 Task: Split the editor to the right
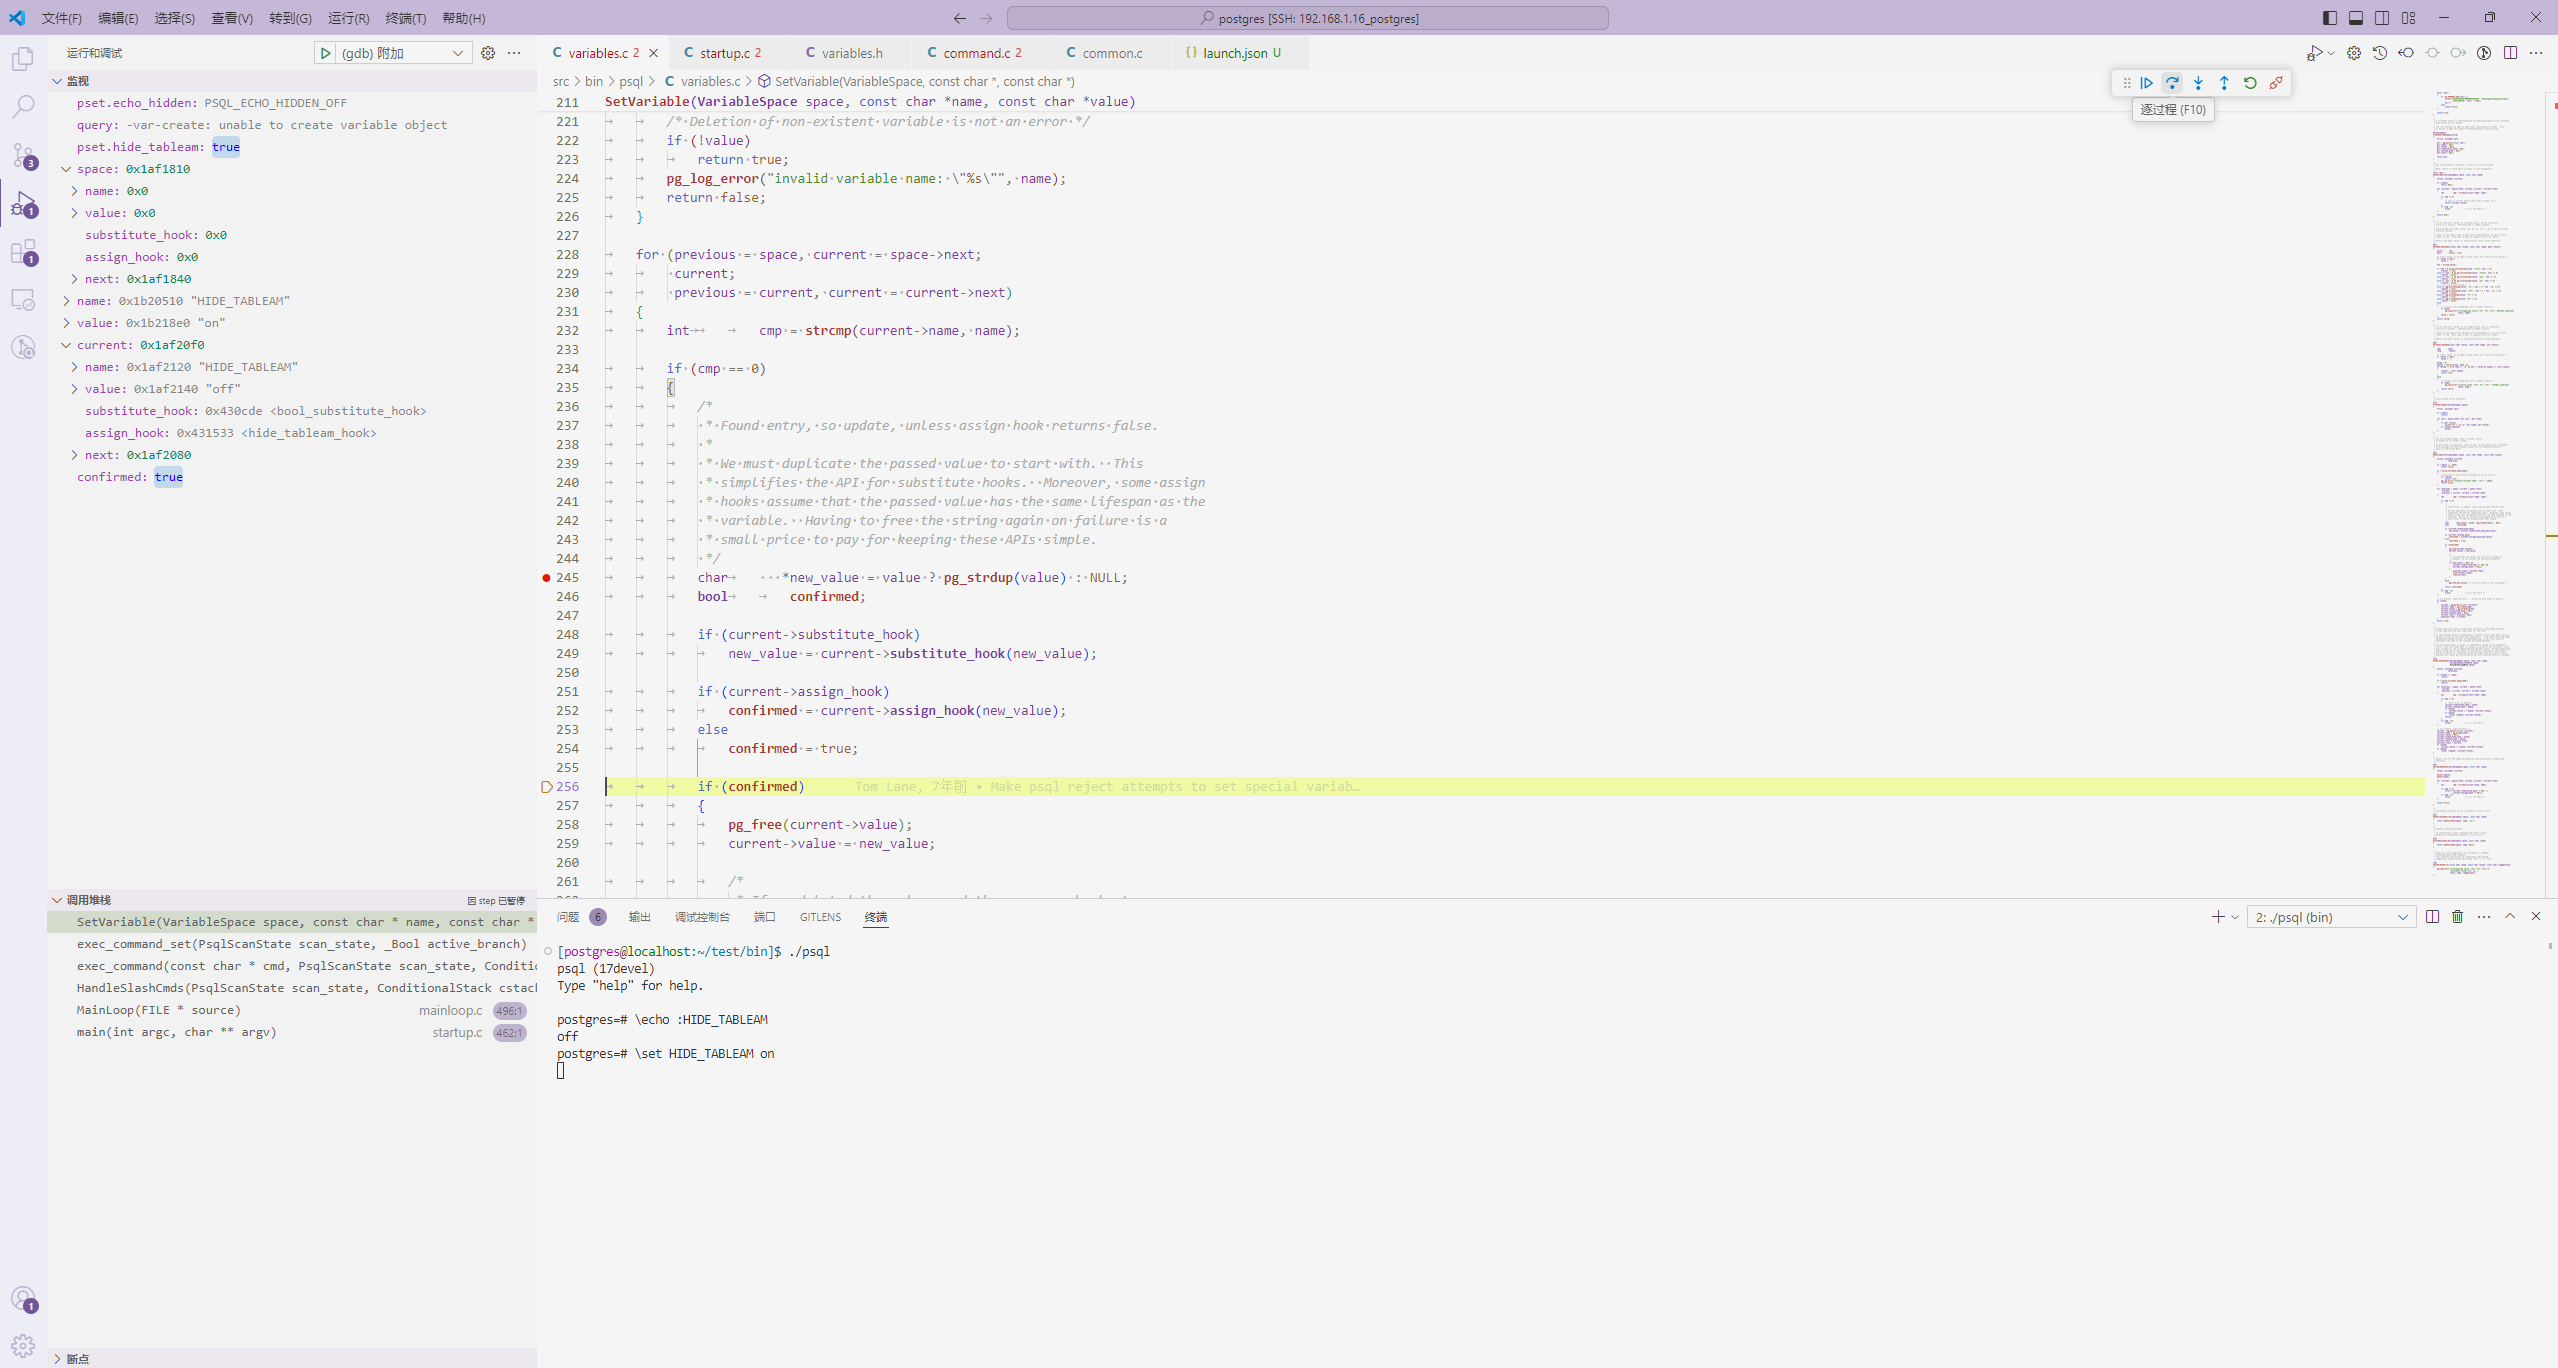(2510, 53)
